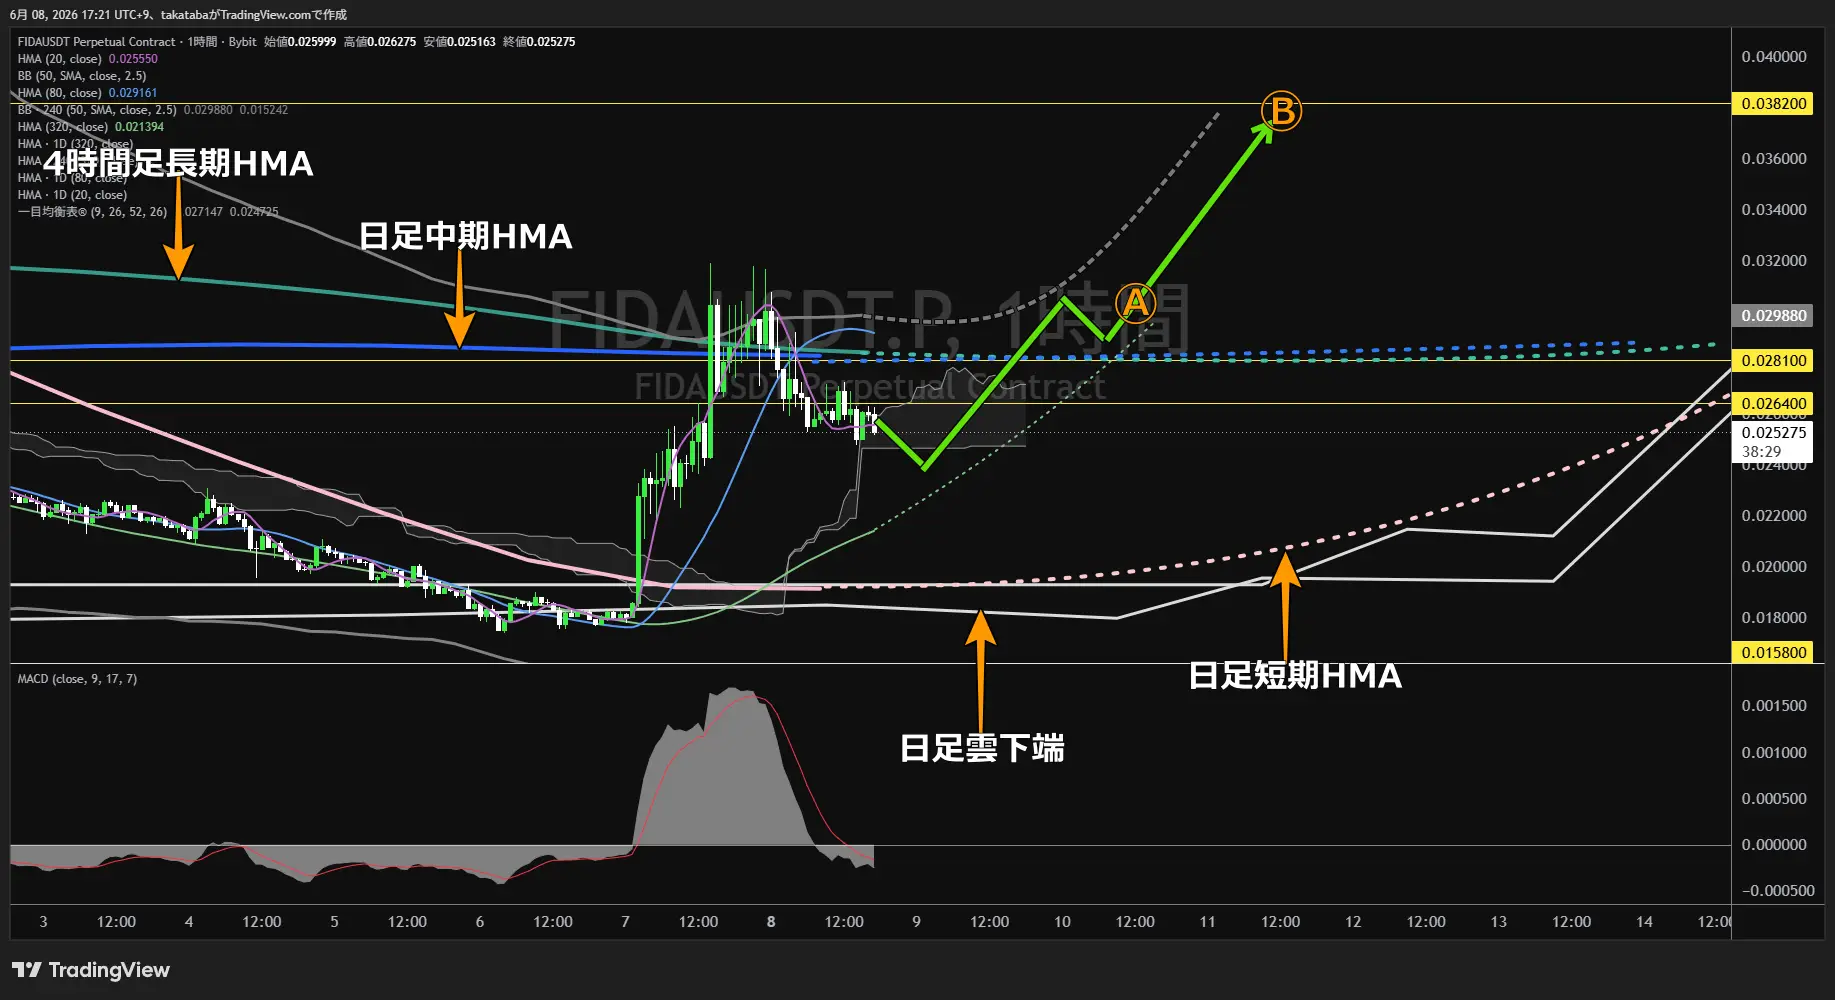The height and width of the screenshot is (1000, 1835).
Task: Click 0.000500 on the MACD scale
Action: point(1774,799)
